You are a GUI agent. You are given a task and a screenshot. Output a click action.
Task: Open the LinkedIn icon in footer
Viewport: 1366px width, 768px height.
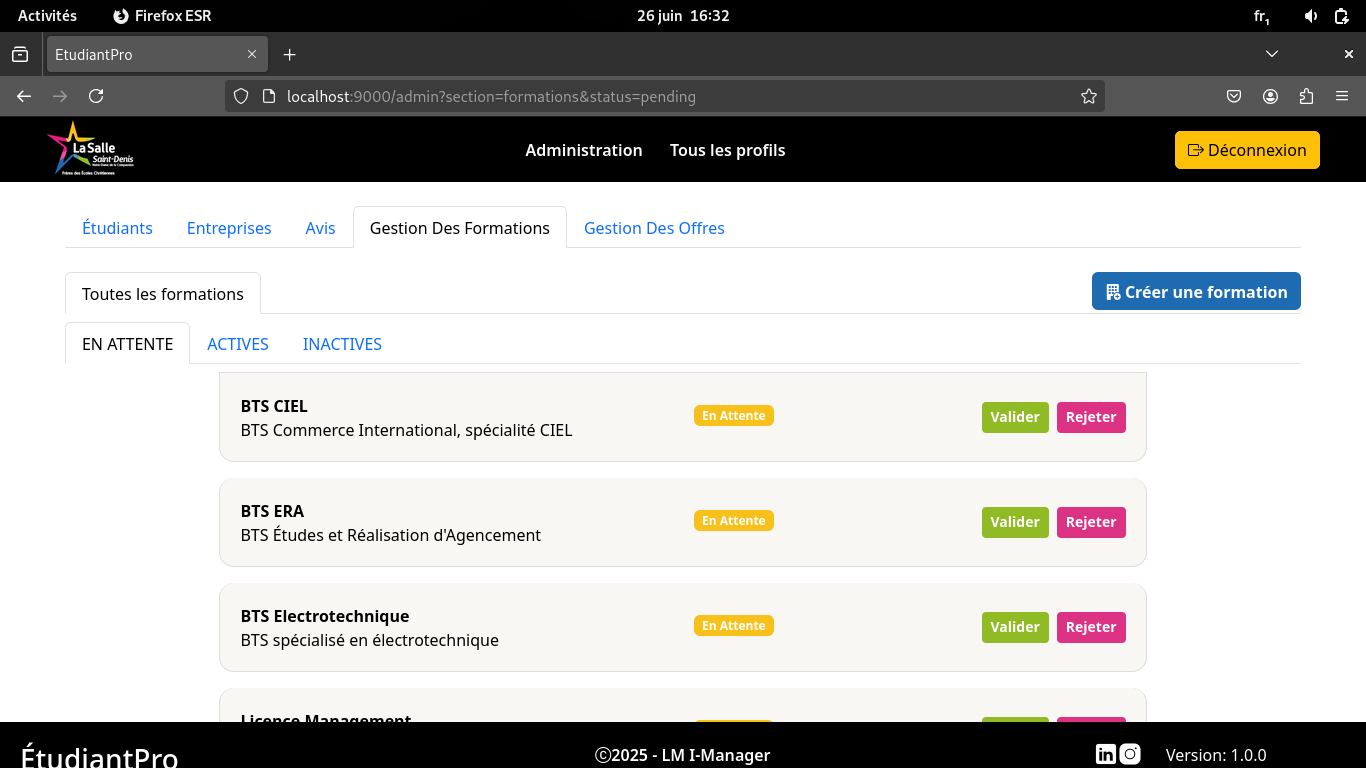[1105, 754]
